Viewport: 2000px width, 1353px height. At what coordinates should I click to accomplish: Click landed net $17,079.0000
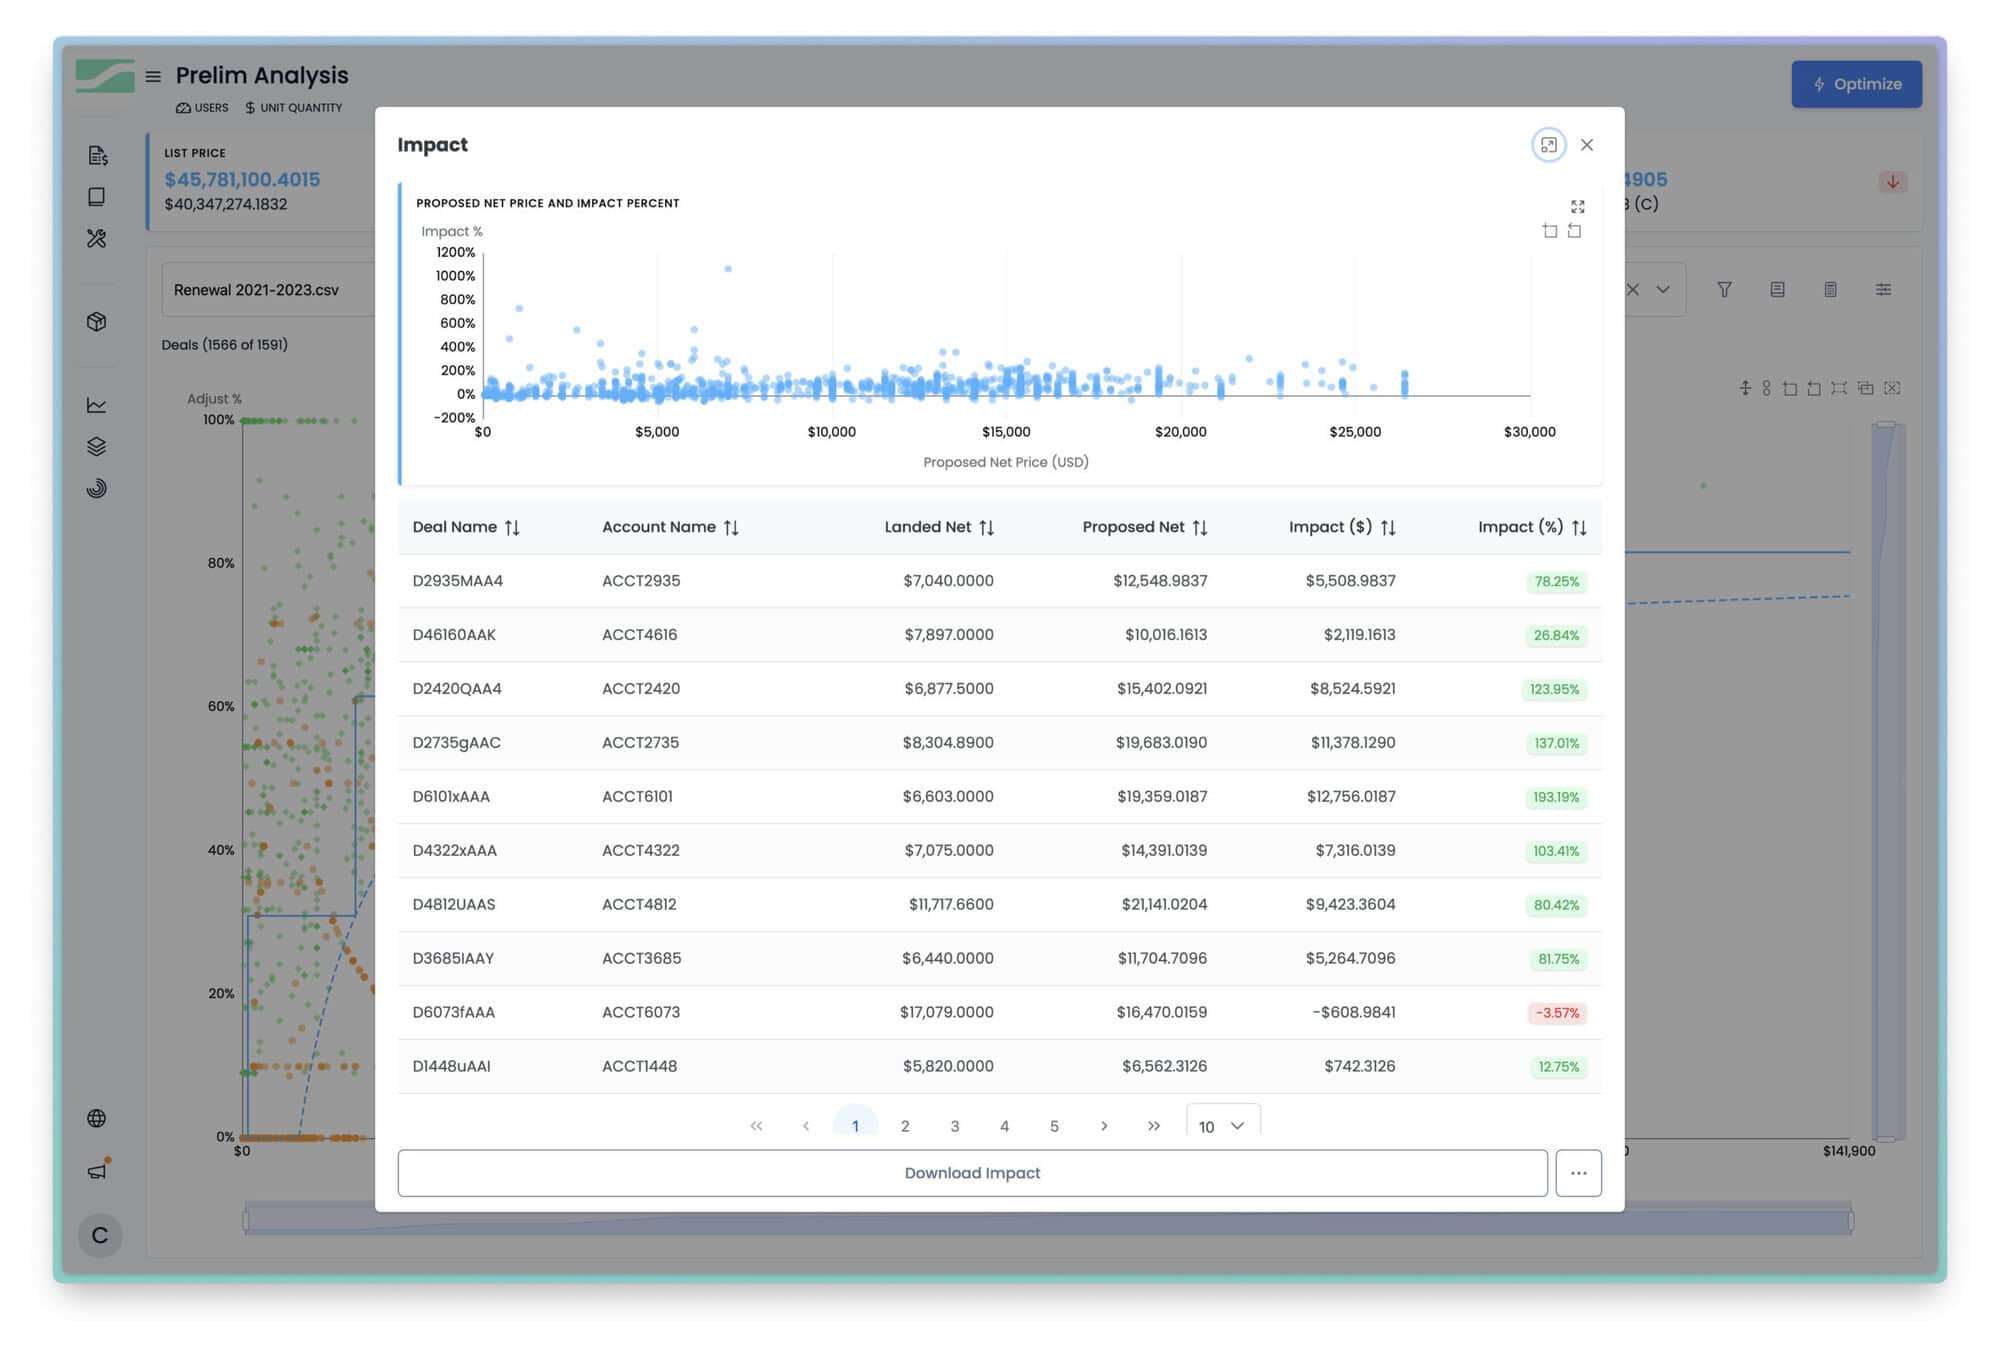(x=946, y=1012)
